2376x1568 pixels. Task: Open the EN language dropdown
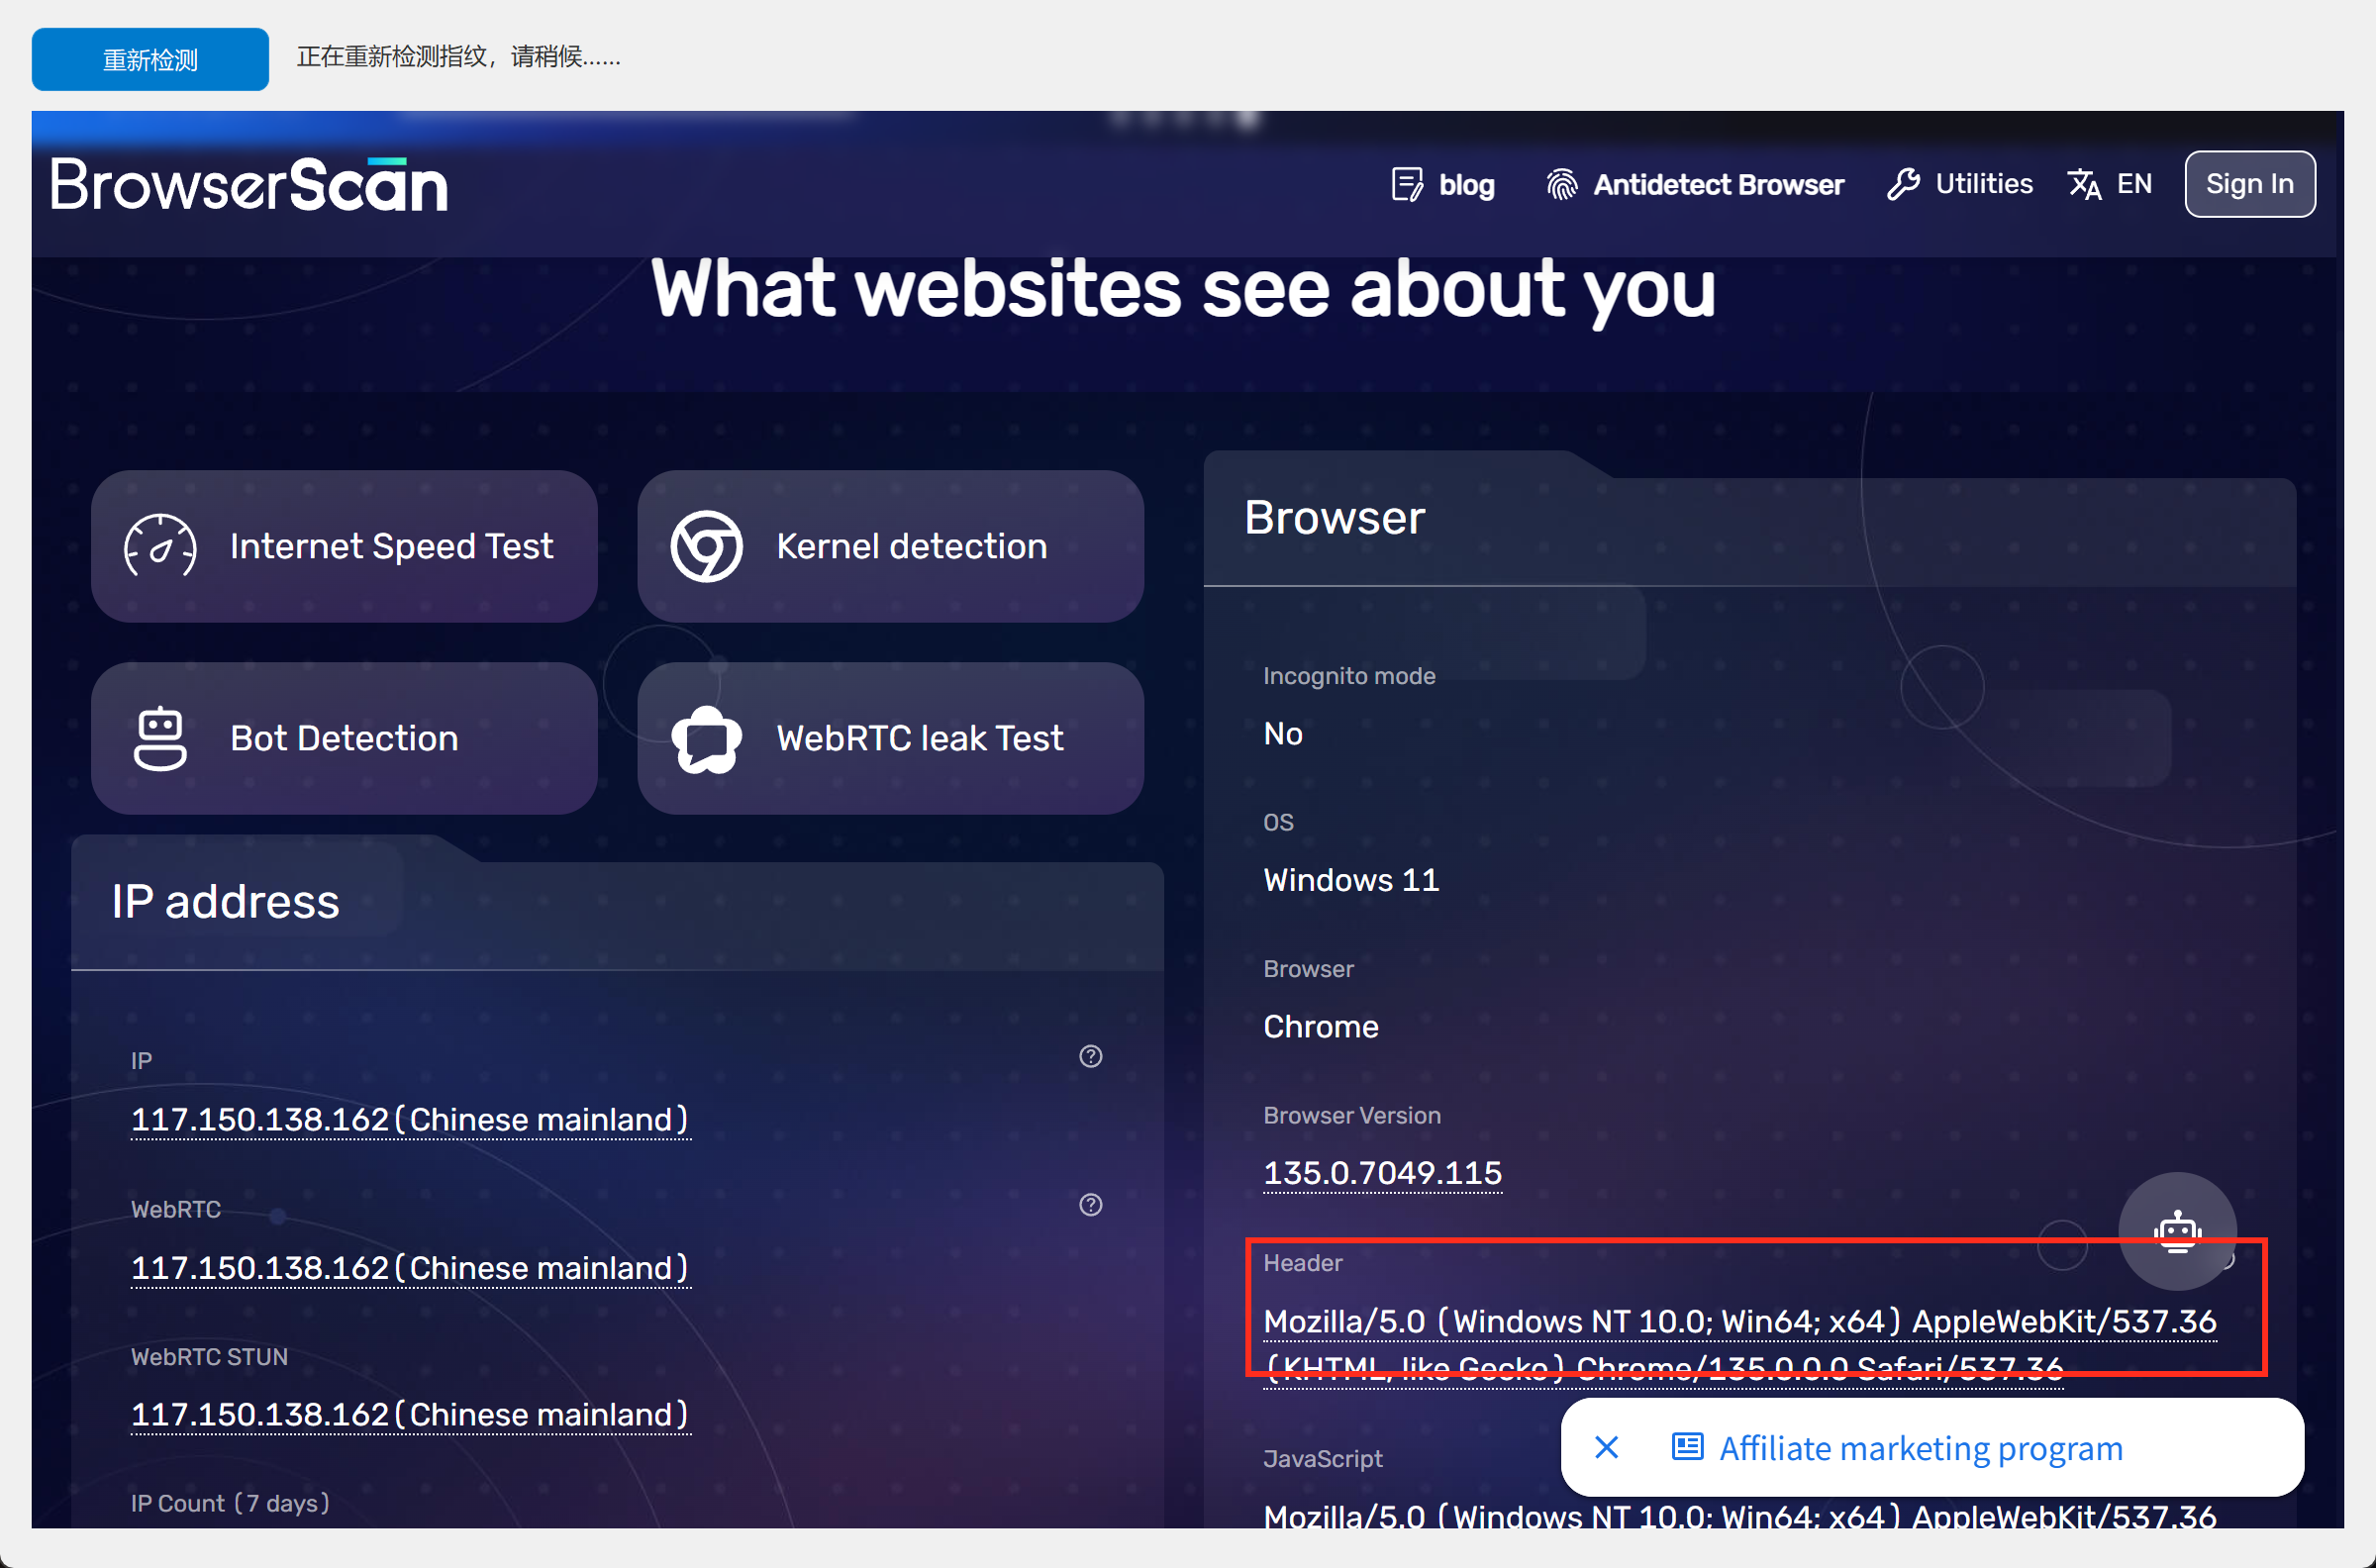click(2134, 184)
